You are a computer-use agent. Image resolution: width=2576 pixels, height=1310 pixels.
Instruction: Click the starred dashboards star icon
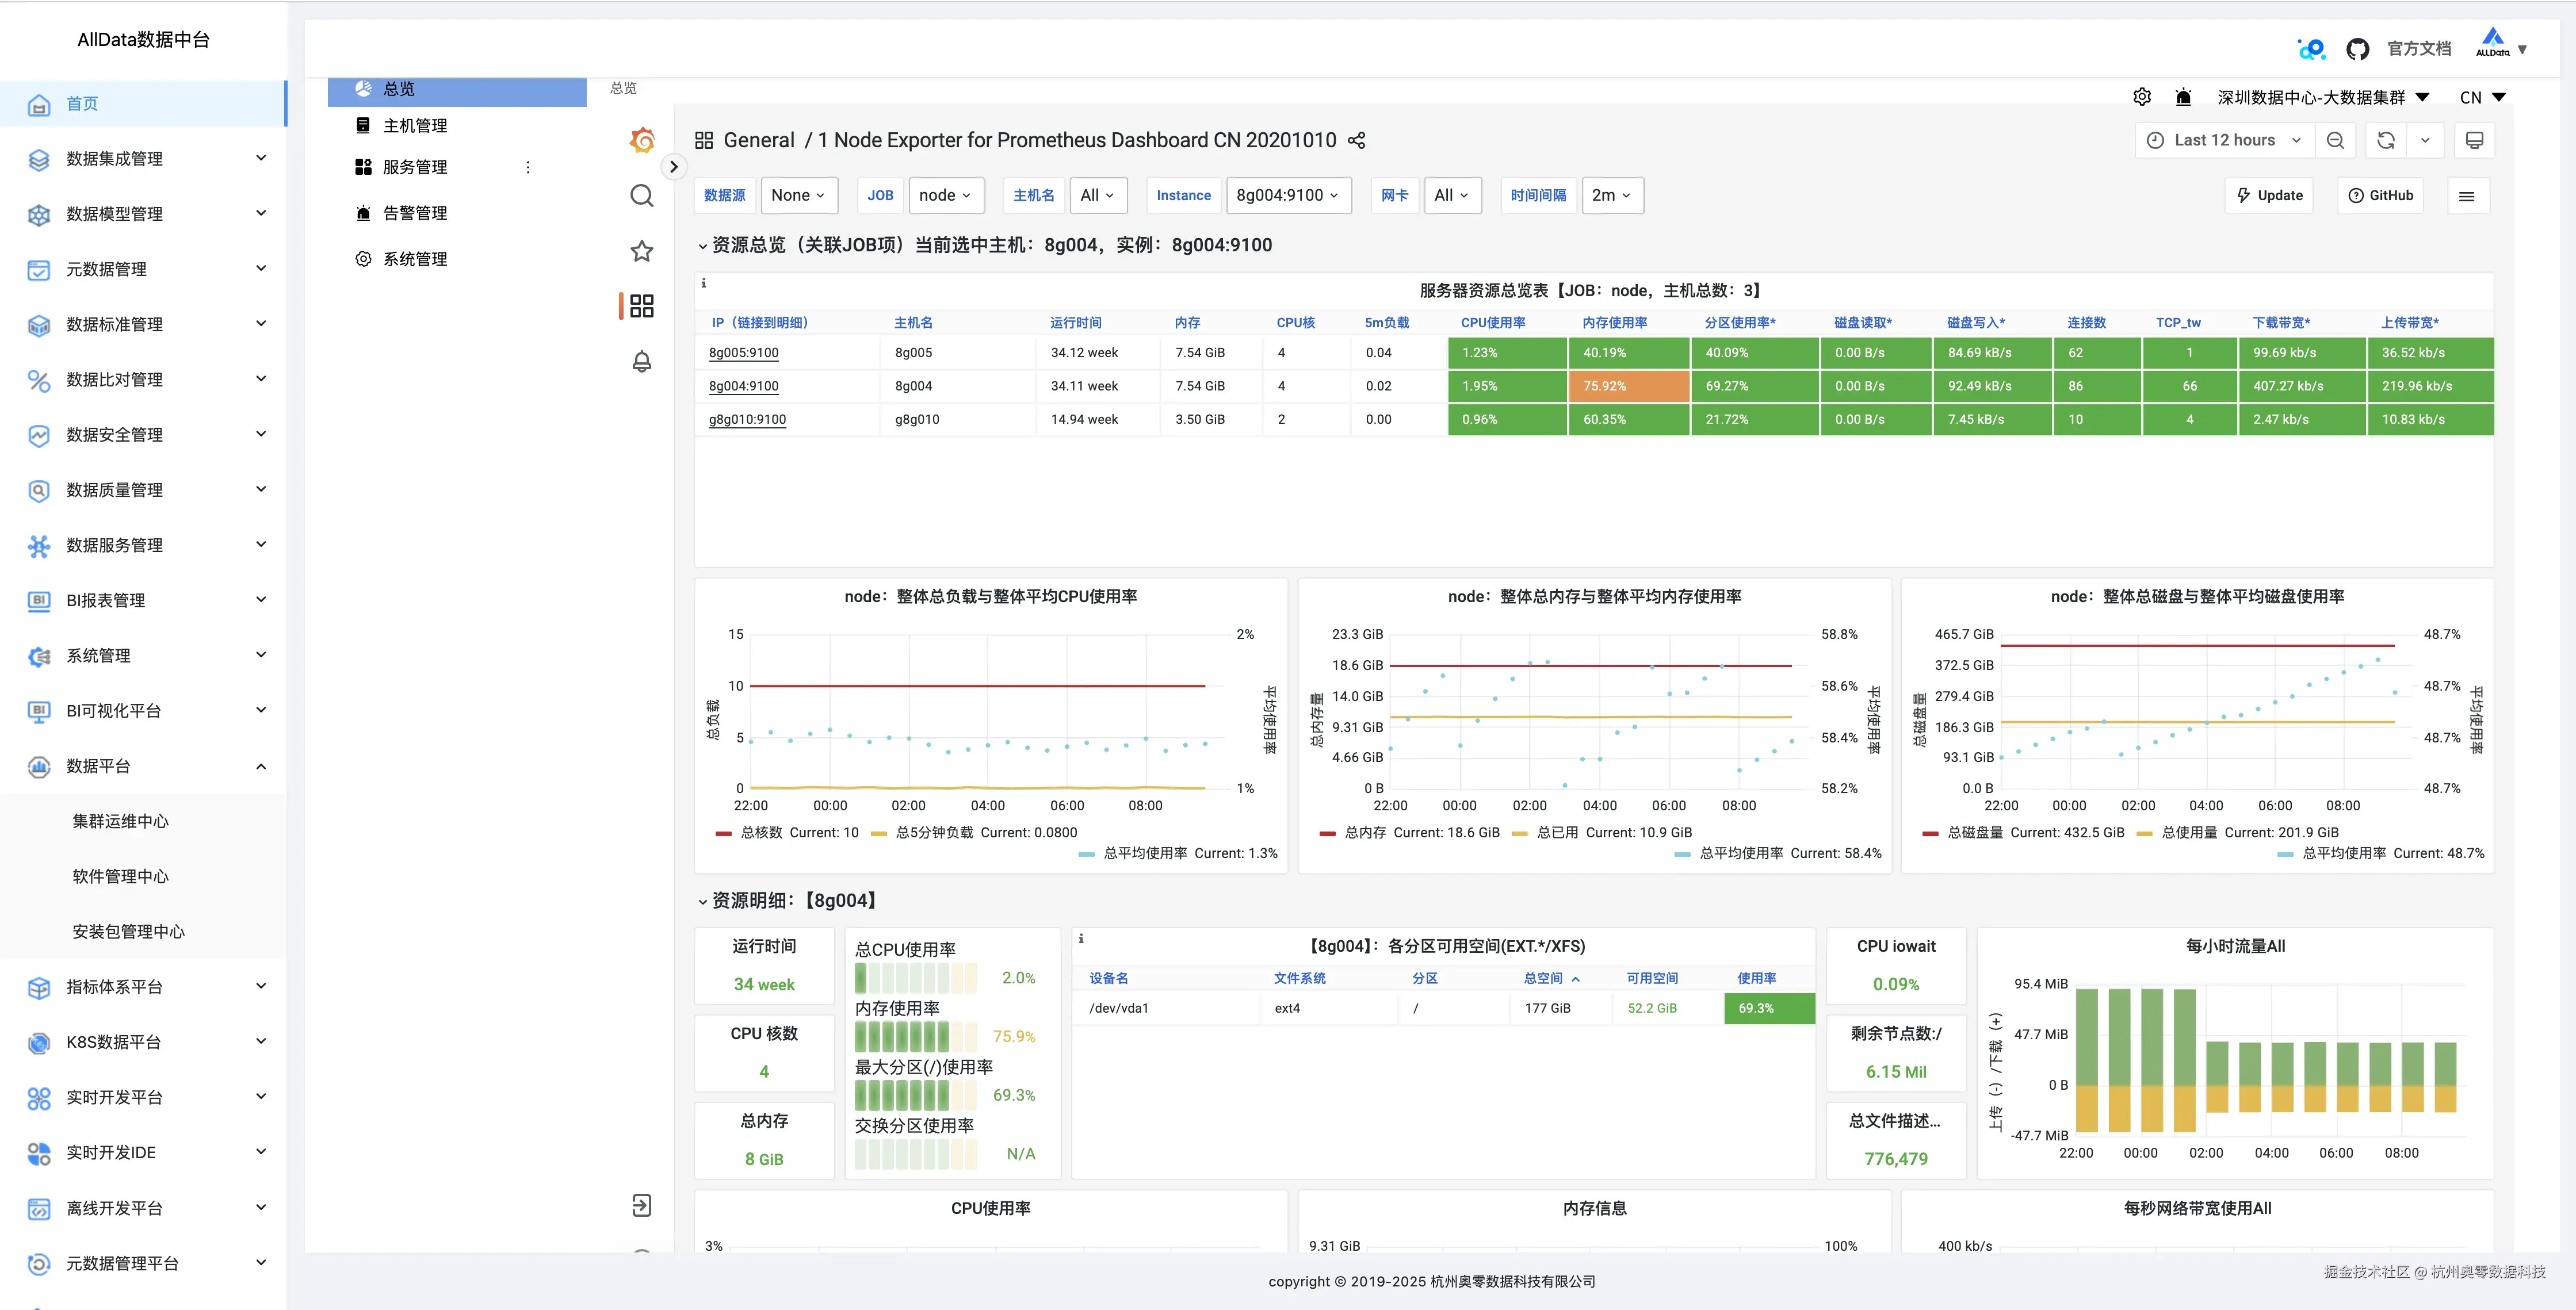(x=642, y=251)
